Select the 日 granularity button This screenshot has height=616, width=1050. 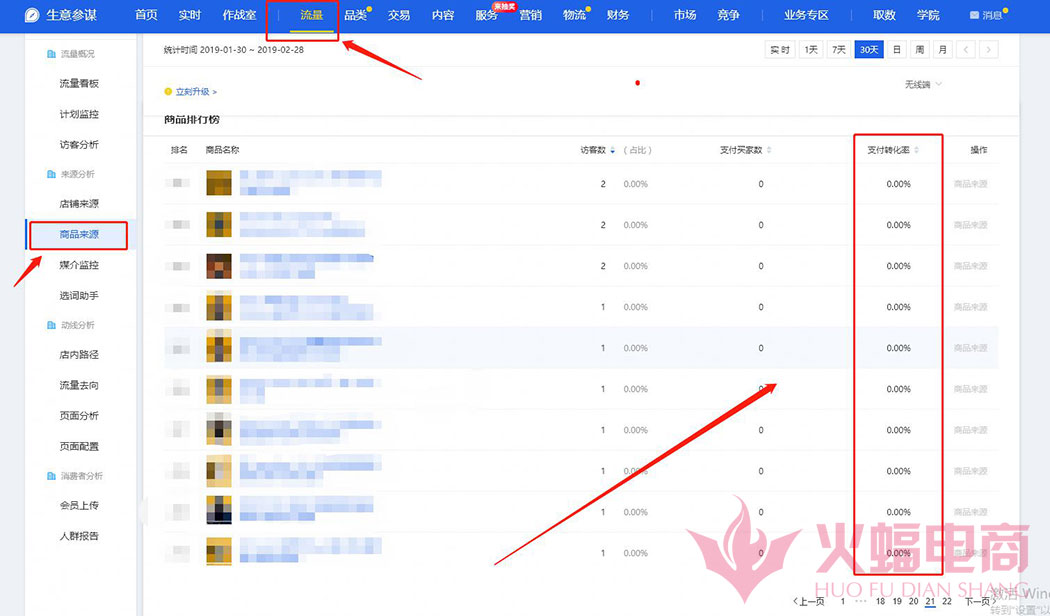point(897,50)
